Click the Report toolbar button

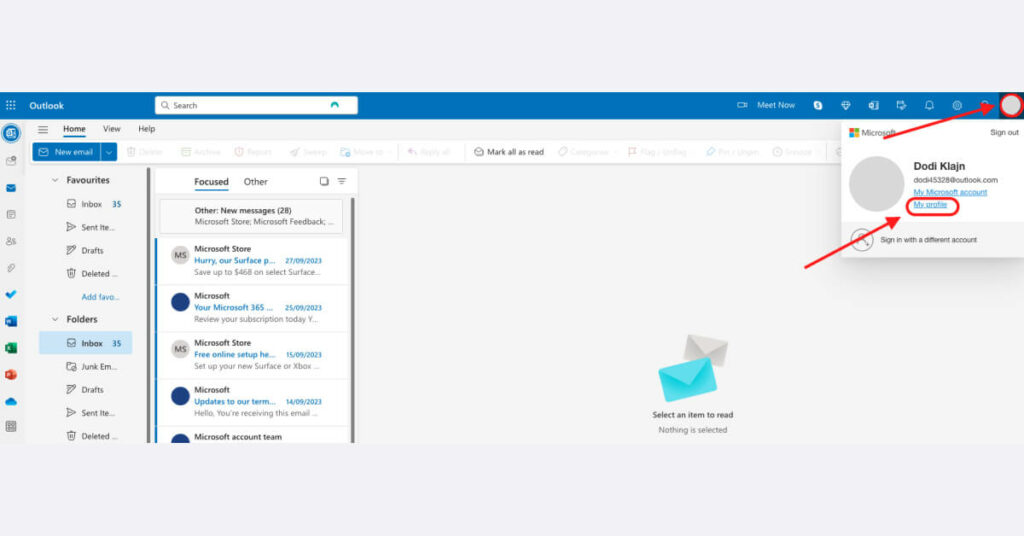(x=253, y=151)
